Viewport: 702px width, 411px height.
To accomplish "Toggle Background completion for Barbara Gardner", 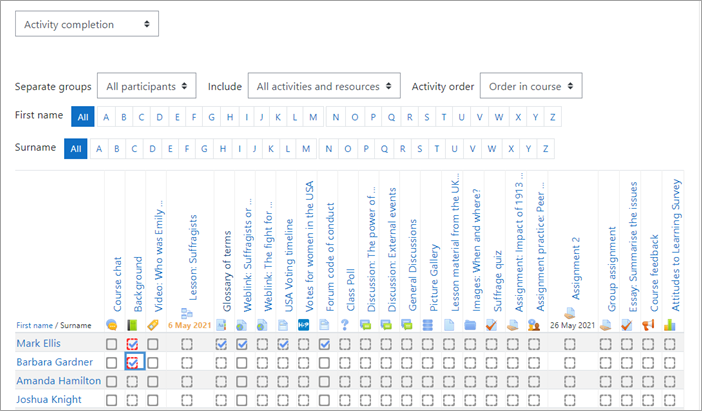I will click(x=133, y=362).
